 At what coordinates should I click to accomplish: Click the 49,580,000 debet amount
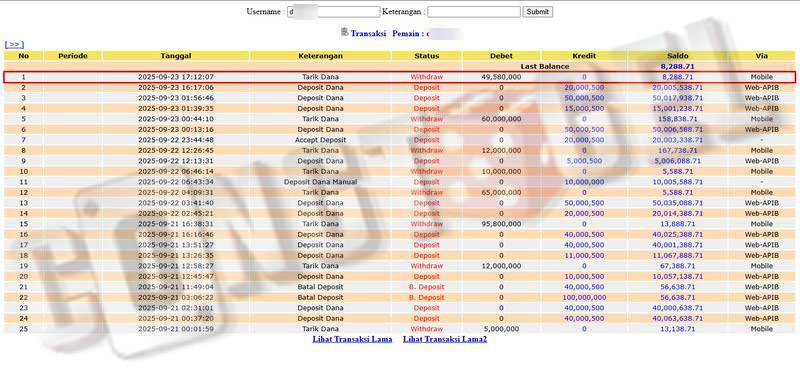click(501, 77)
